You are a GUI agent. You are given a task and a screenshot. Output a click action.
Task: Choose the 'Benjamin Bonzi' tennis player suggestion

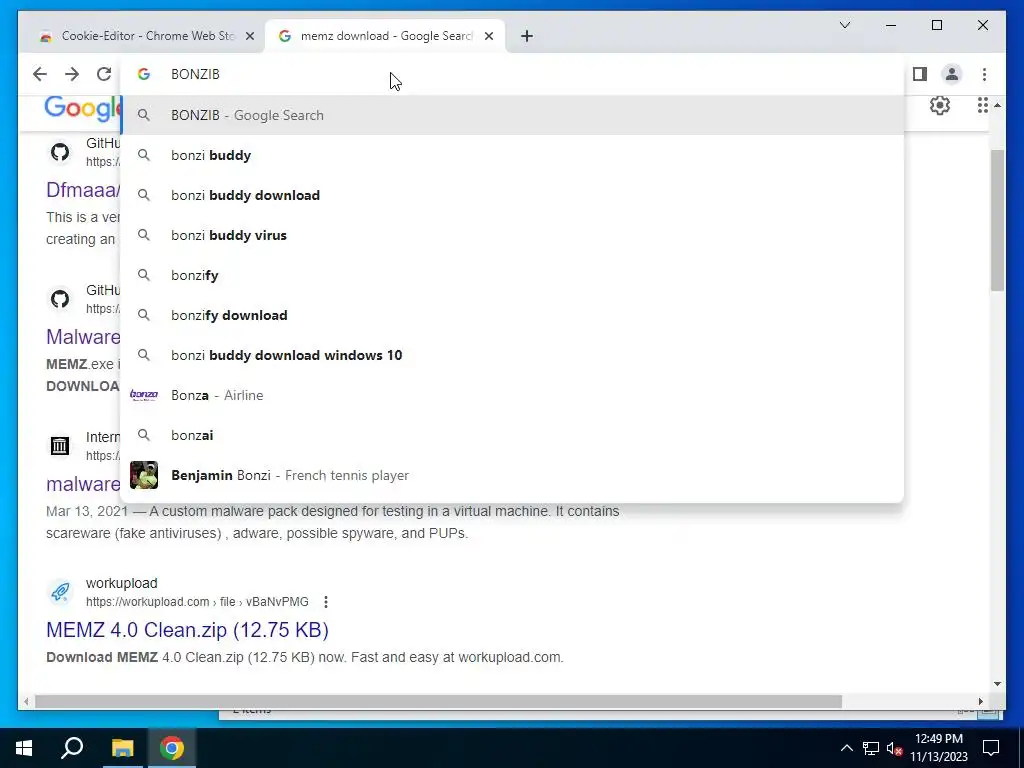coord(513,475)
